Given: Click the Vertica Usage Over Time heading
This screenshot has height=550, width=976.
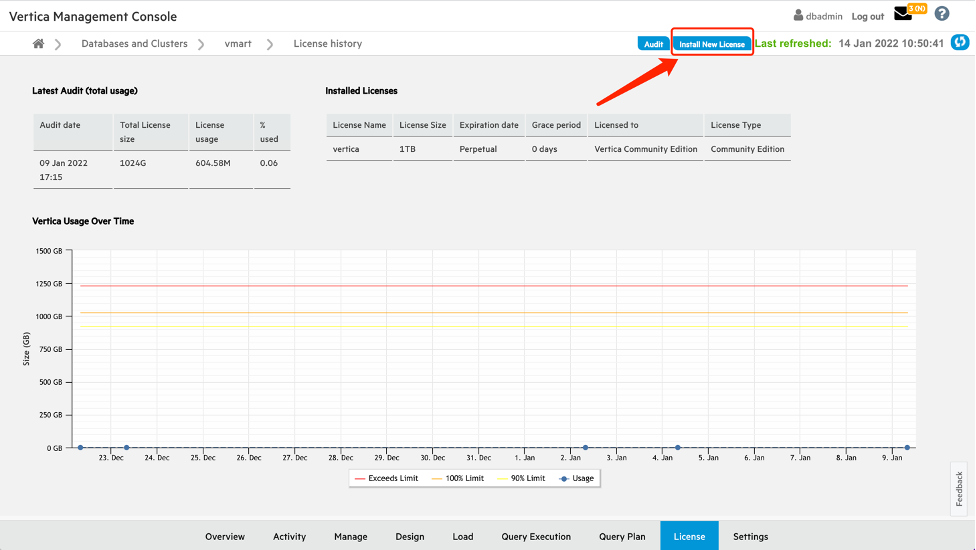Looking at the screenshot, I should [83, 221].
